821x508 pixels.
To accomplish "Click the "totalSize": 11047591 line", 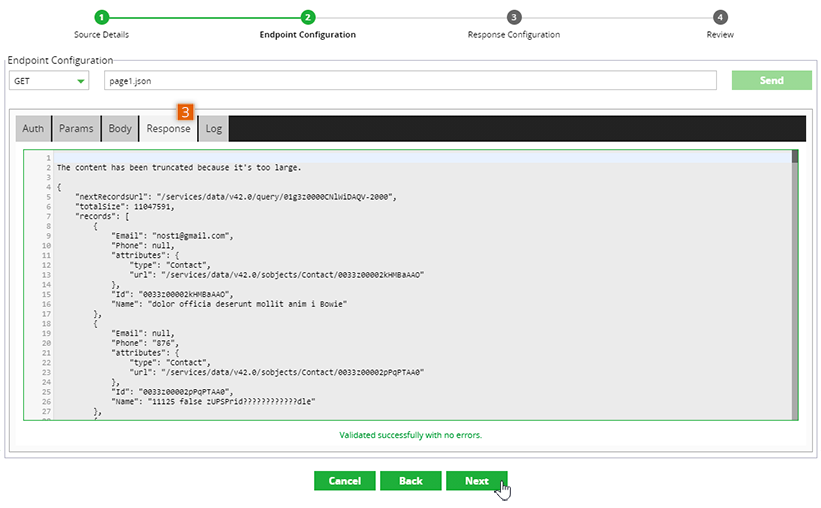I will click(x=125, y=206).
